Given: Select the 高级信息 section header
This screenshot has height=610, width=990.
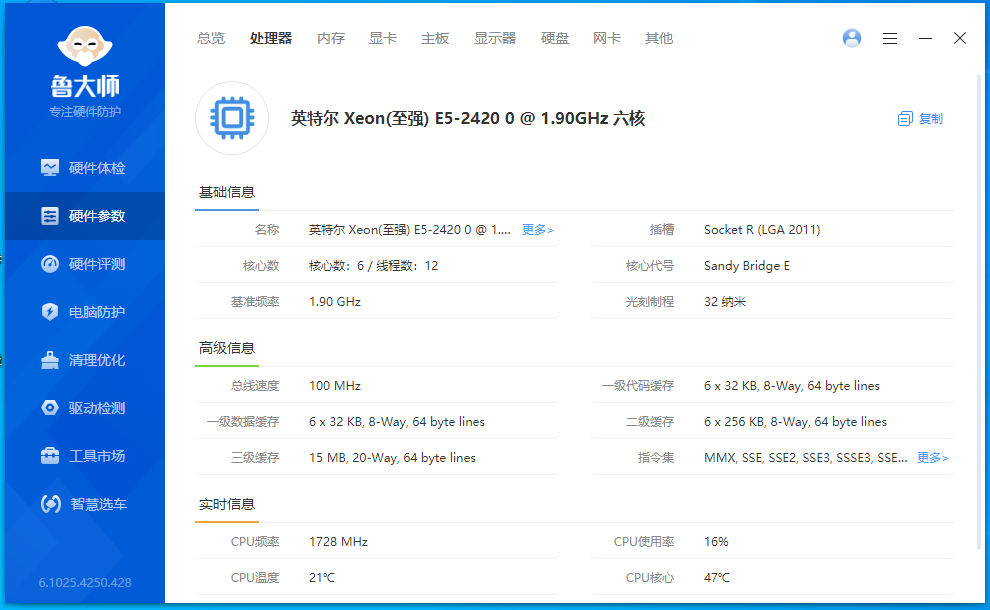Looking at the screenshot, I should coord(227,349).
